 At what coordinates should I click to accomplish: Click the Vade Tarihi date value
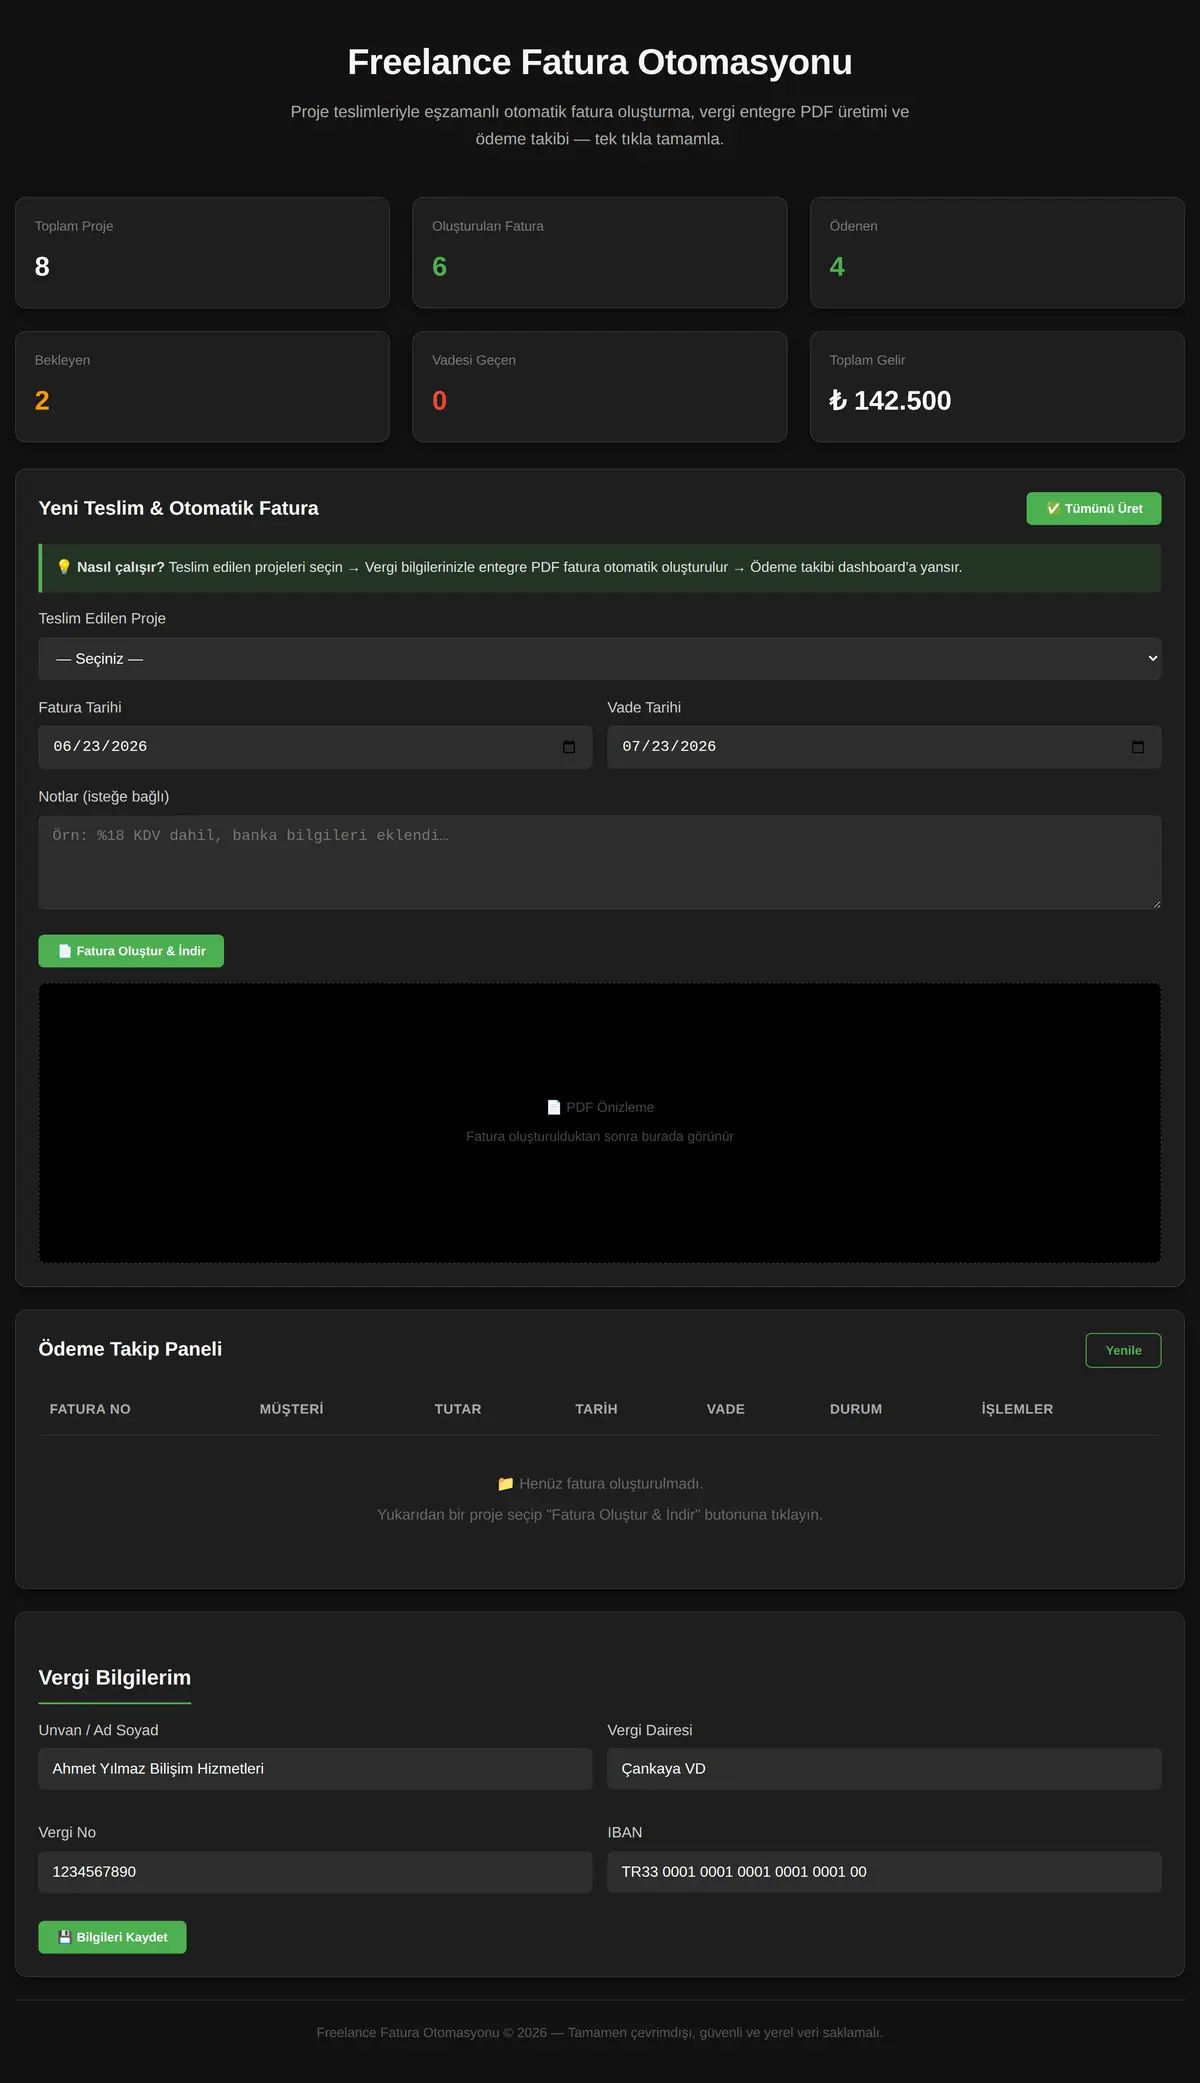point(669,747)
